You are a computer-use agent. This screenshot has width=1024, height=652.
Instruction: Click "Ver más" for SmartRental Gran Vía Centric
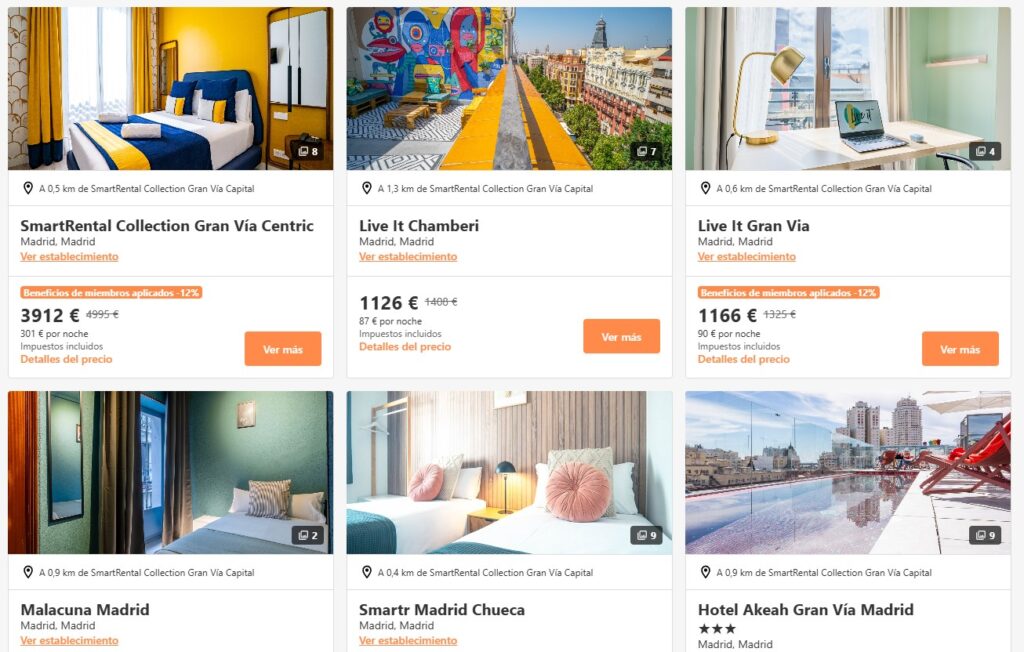click(283, 349)
